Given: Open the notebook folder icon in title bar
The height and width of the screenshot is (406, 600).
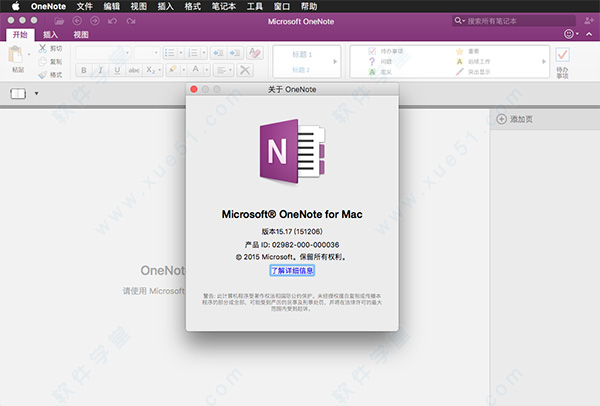Looking at the screenshot, I should coord(59,21).
